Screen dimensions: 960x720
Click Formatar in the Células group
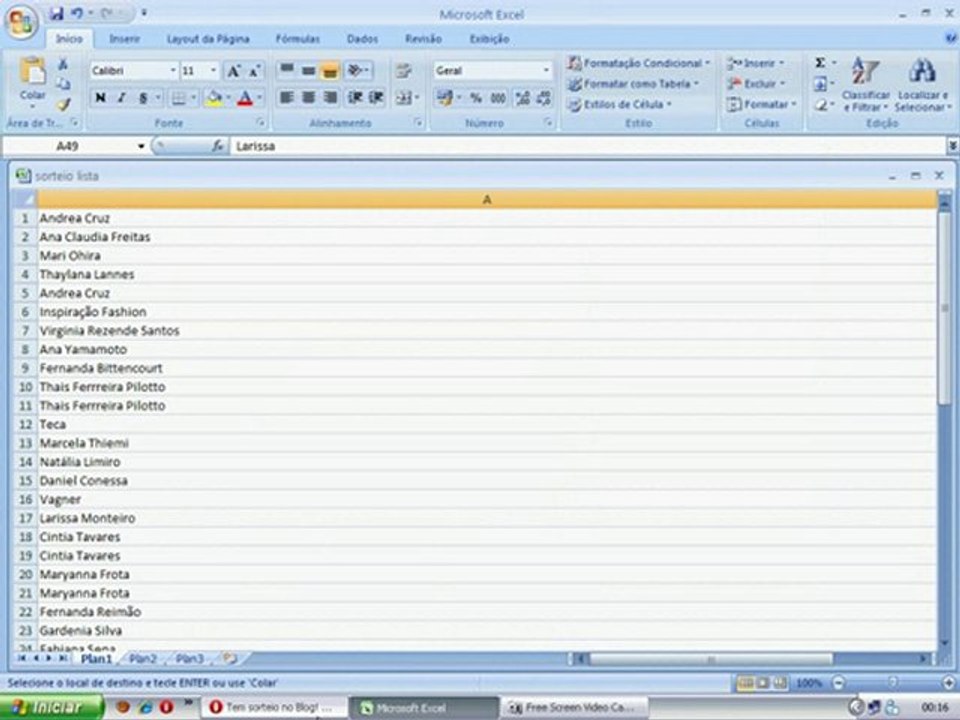click(x=761, y=105)
